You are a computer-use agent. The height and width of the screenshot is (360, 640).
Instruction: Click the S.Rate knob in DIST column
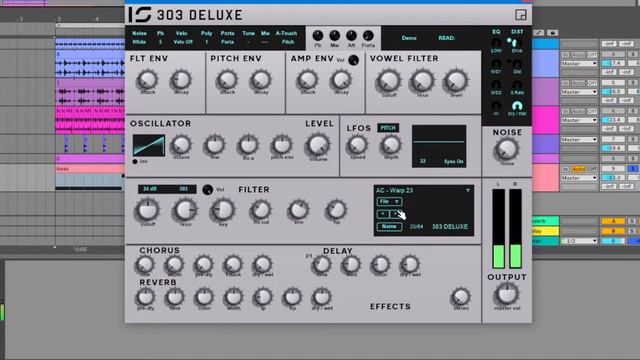point(517,85)
